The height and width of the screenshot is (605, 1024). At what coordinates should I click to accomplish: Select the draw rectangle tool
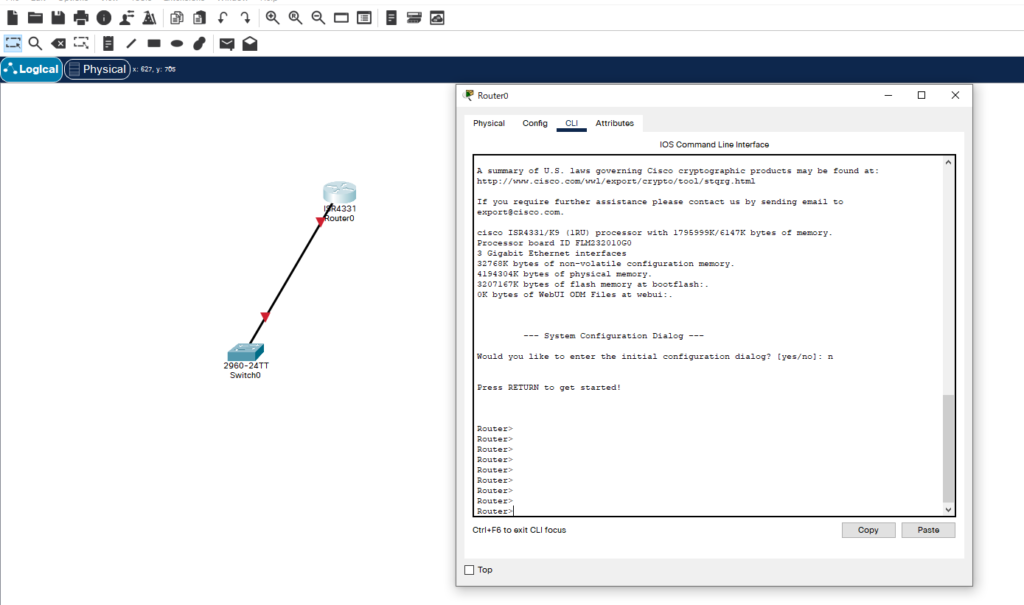click(154, 44)
